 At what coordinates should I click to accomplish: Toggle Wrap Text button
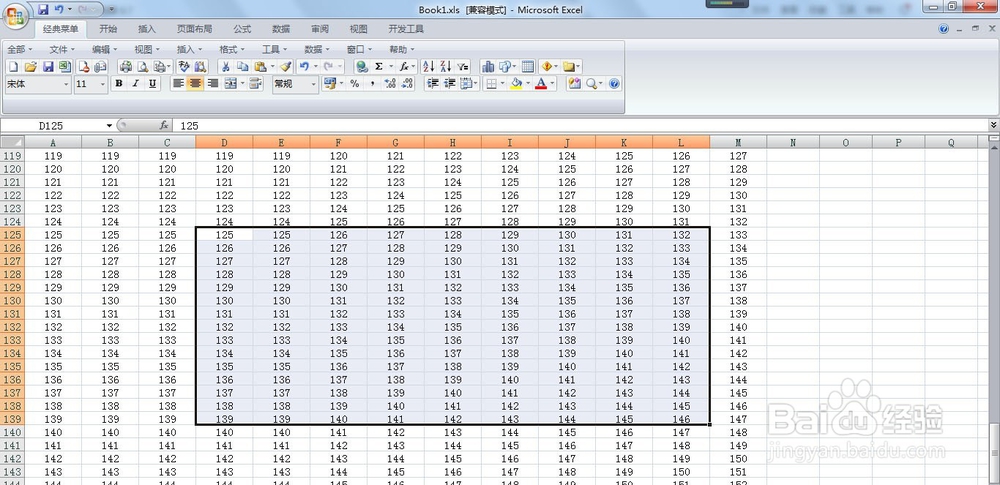tap(255, 84)
